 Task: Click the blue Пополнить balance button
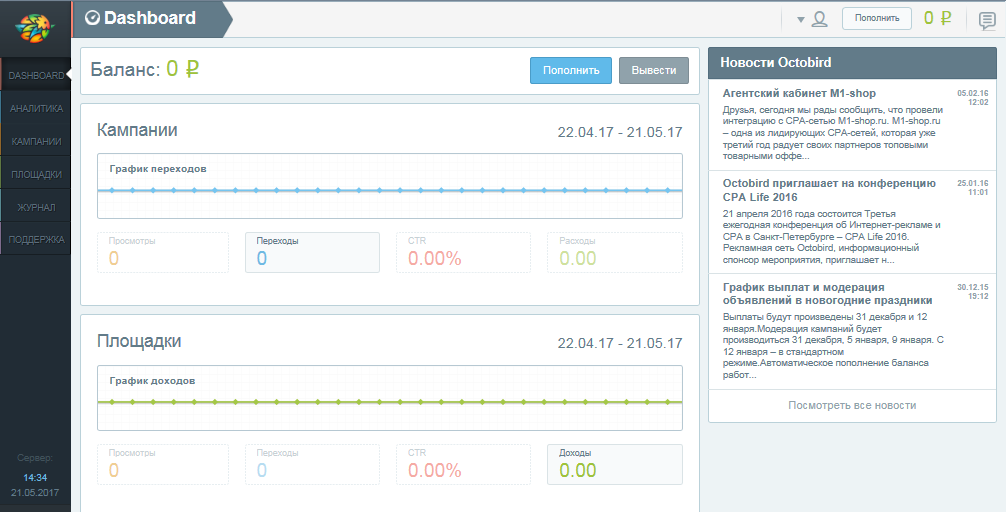(571, 71)
